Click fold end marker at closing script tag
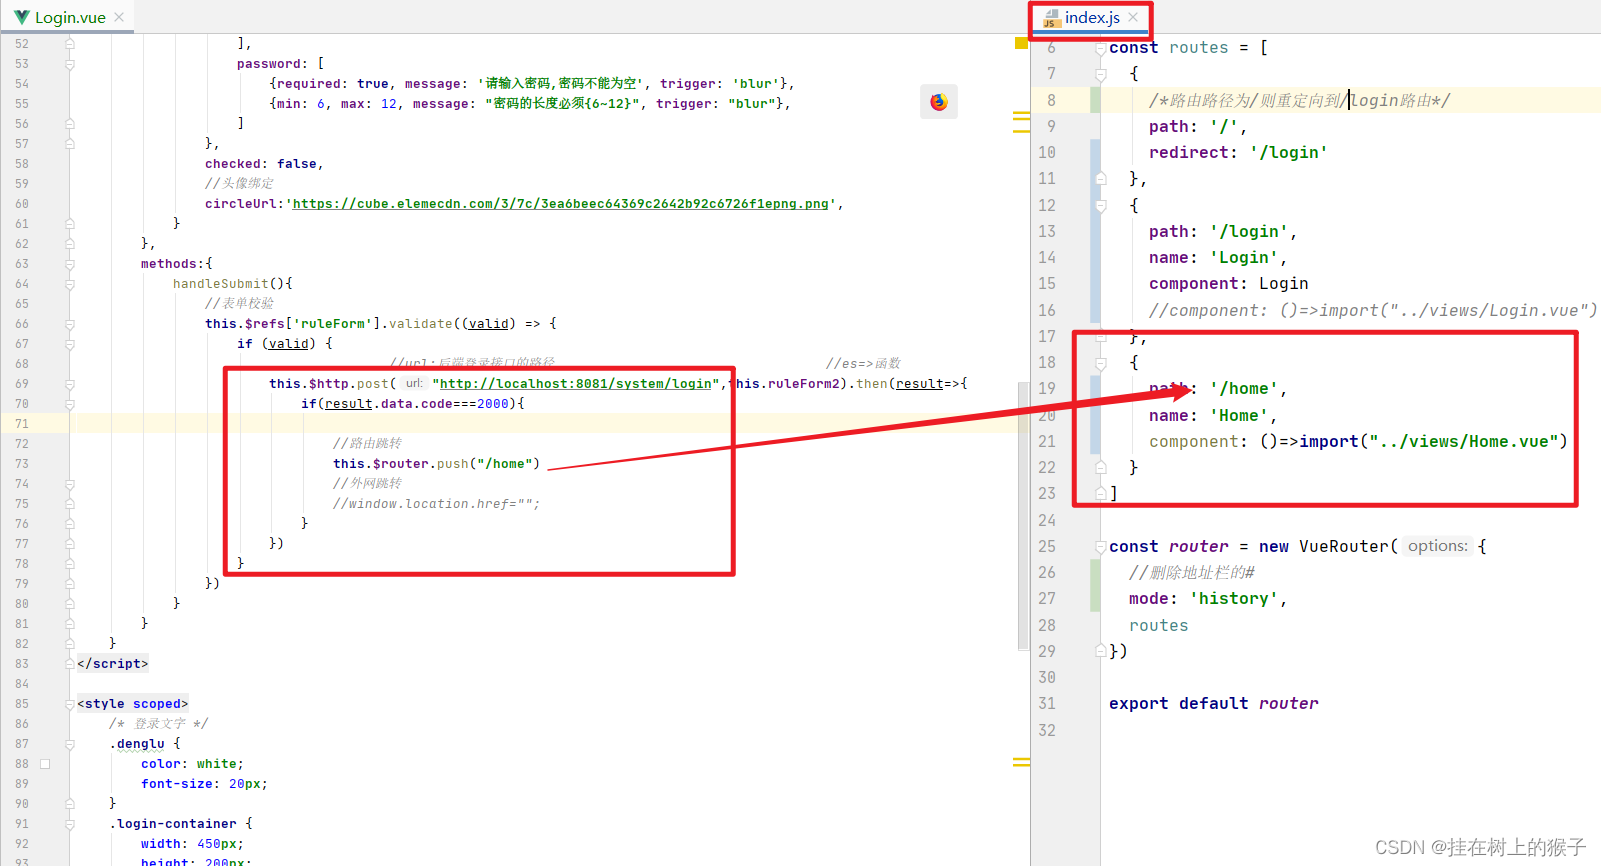This screenshot has width=1601, height=866. (x=70, y=664)
